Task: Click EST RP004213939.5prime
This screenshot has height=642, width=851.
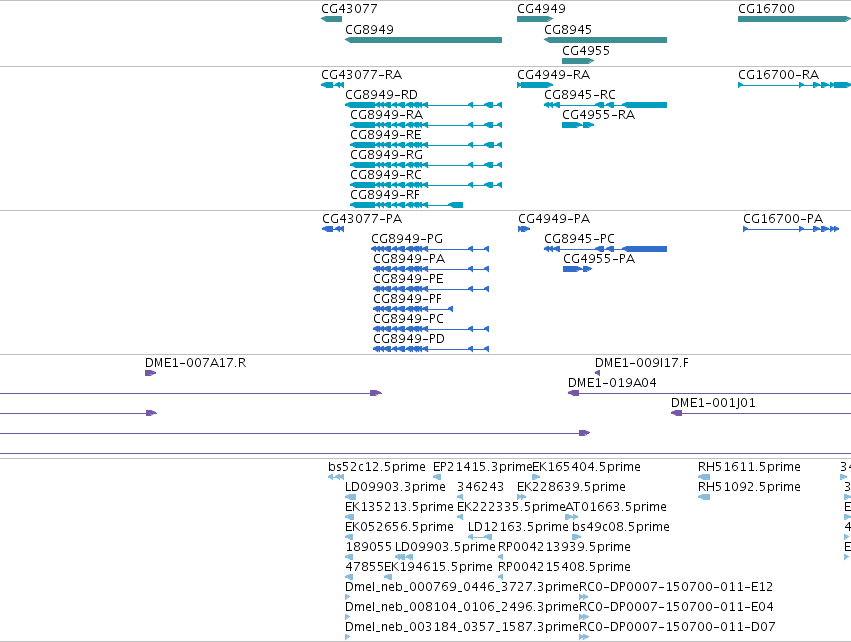Action: (500, 557)
